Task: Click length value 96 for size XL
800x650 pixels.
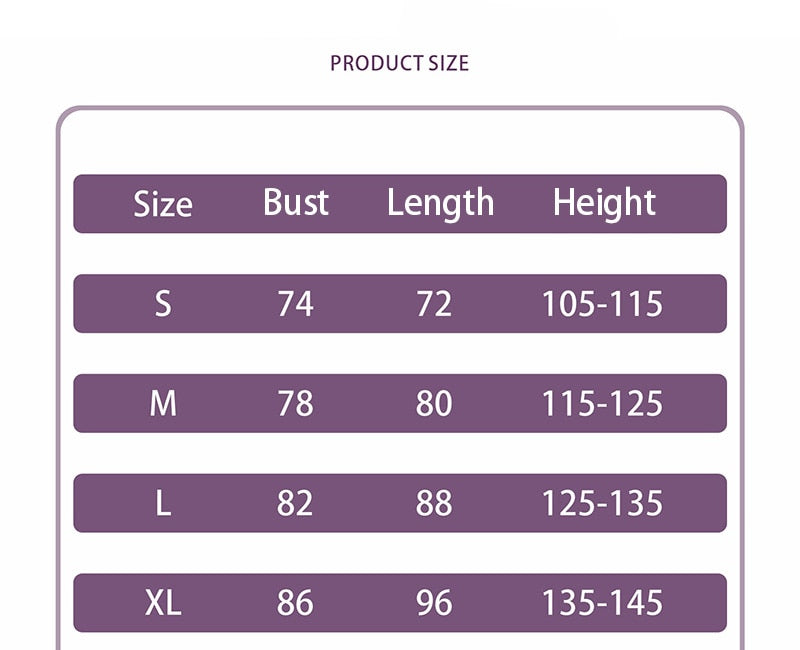Action: [x=434, y=603]
